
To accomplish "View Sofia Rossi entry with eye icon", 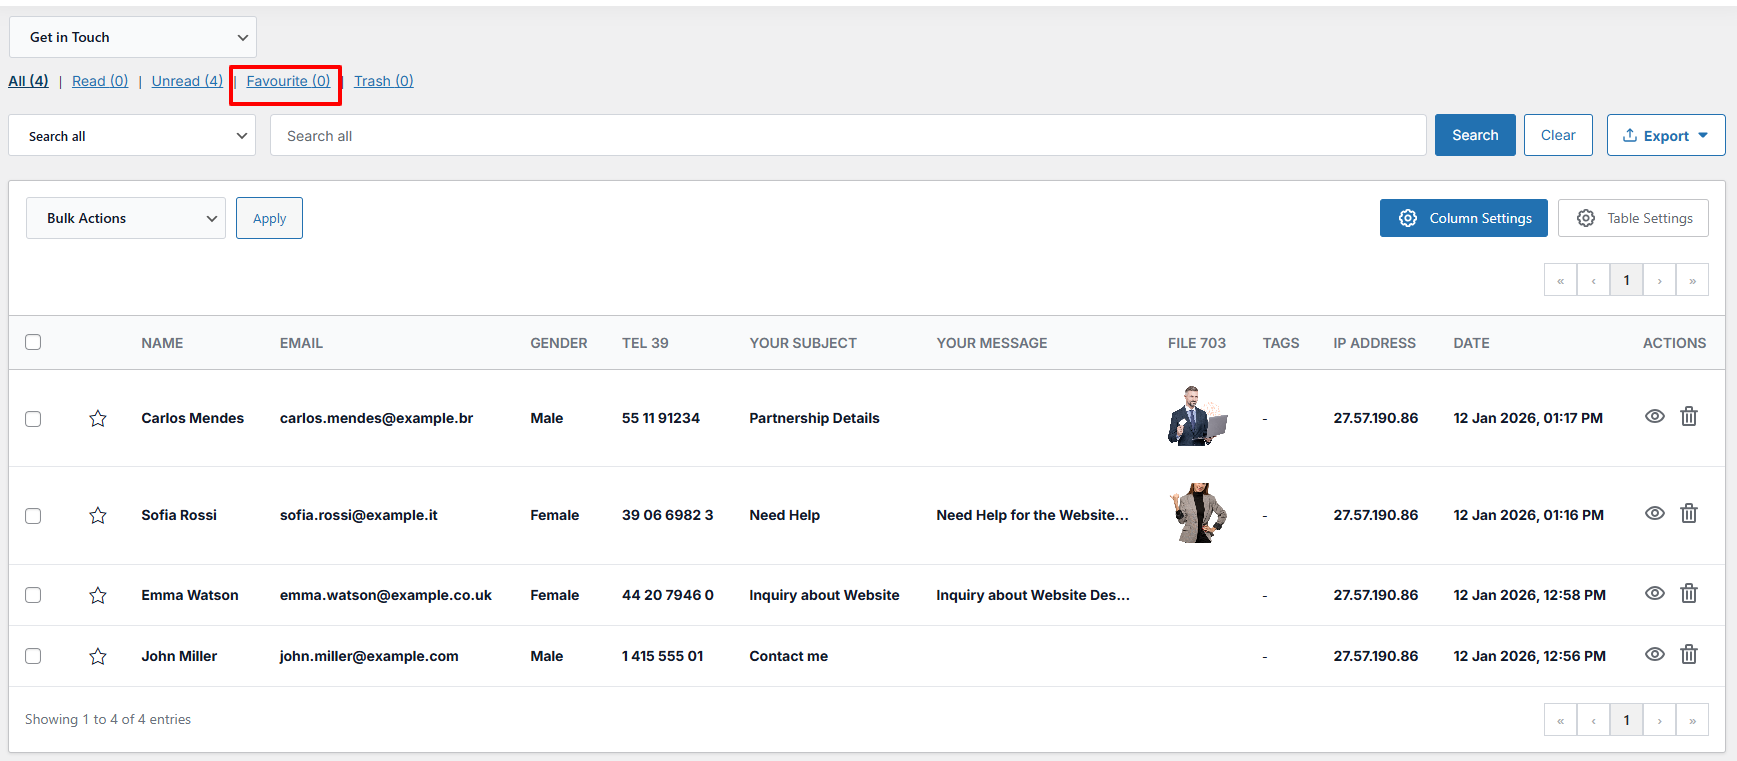I will point(1654,513).
